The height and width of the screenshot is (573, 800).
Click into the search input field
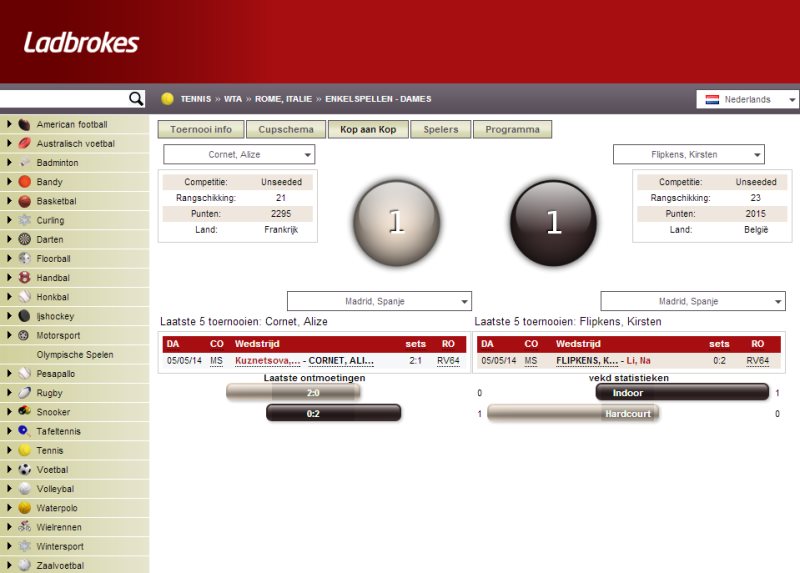click(x=64, y=98)
